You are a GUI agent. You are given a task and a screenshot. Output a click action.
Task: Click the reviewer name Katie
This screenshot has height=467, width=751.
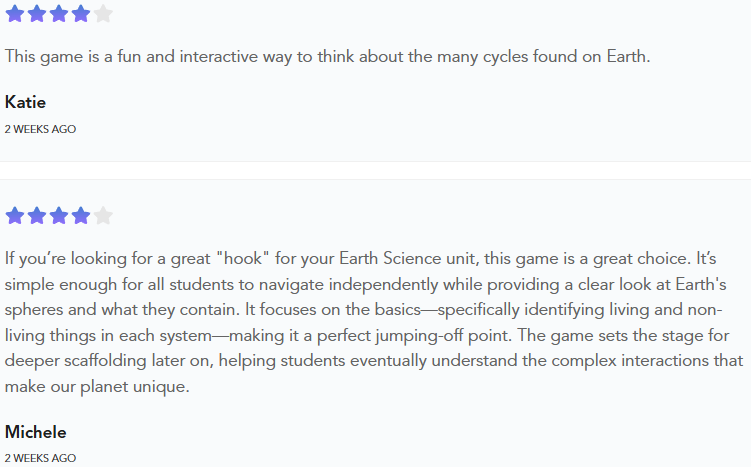(25, 102)
